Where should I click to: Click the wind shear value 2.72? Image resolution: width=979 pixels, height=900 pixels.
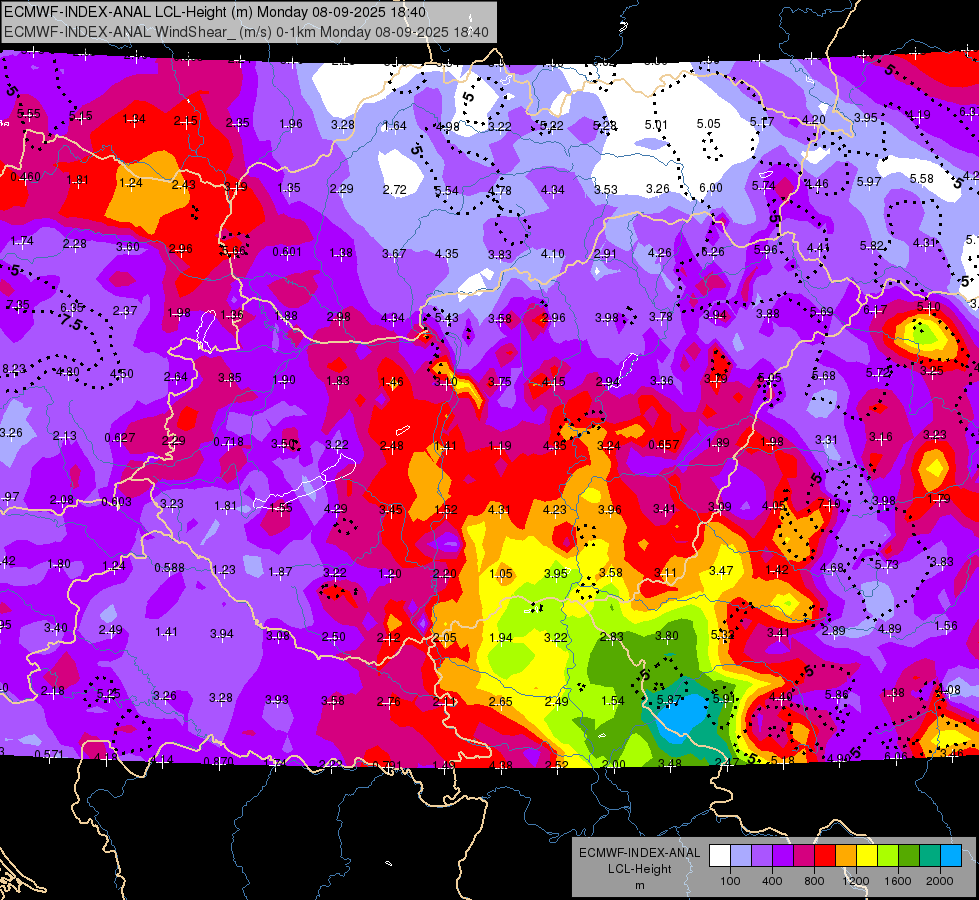(394, 189)
